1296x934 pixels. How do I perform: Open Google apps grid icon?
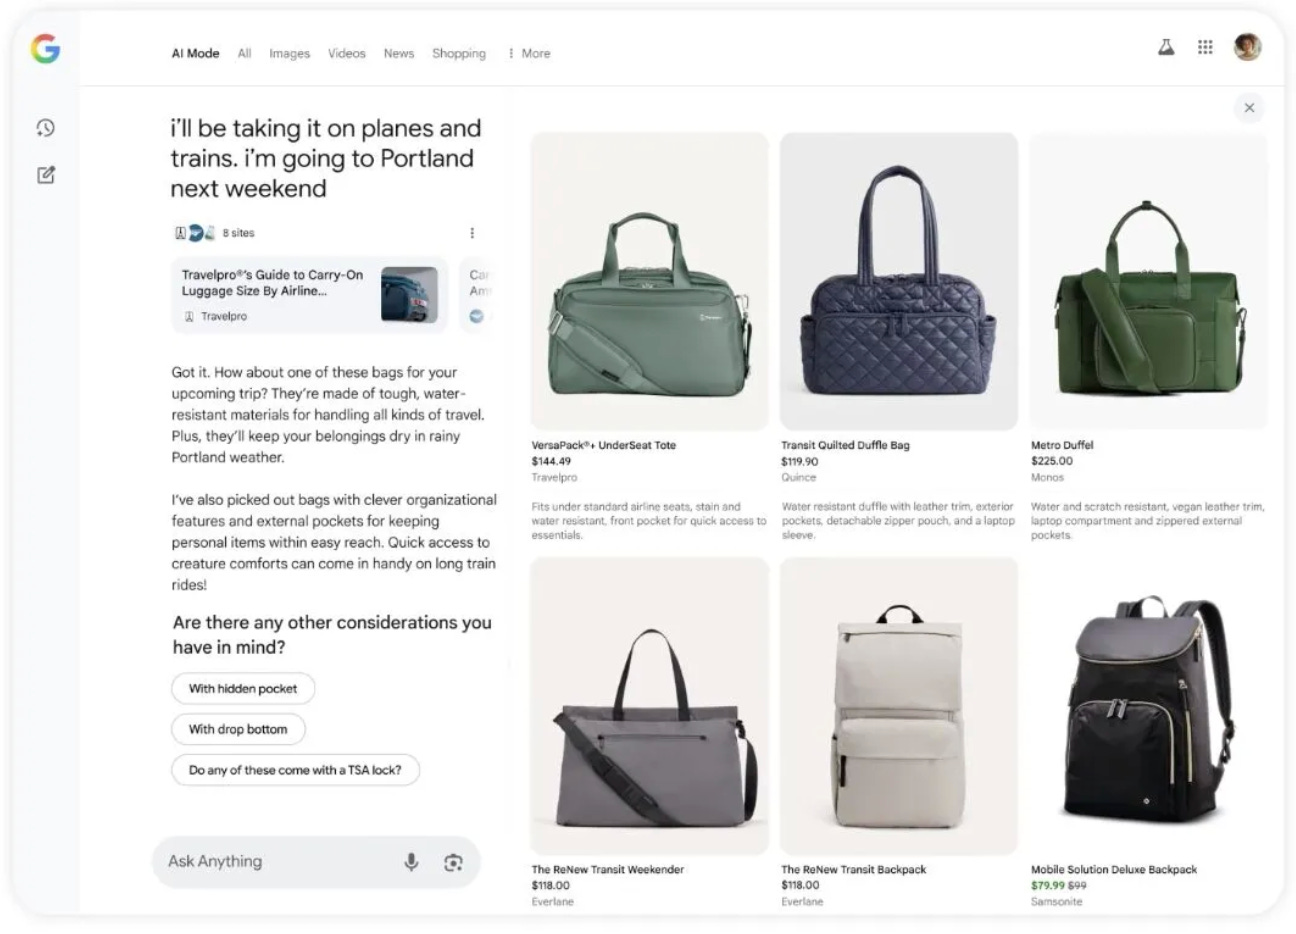click(x=1205, y=47)
